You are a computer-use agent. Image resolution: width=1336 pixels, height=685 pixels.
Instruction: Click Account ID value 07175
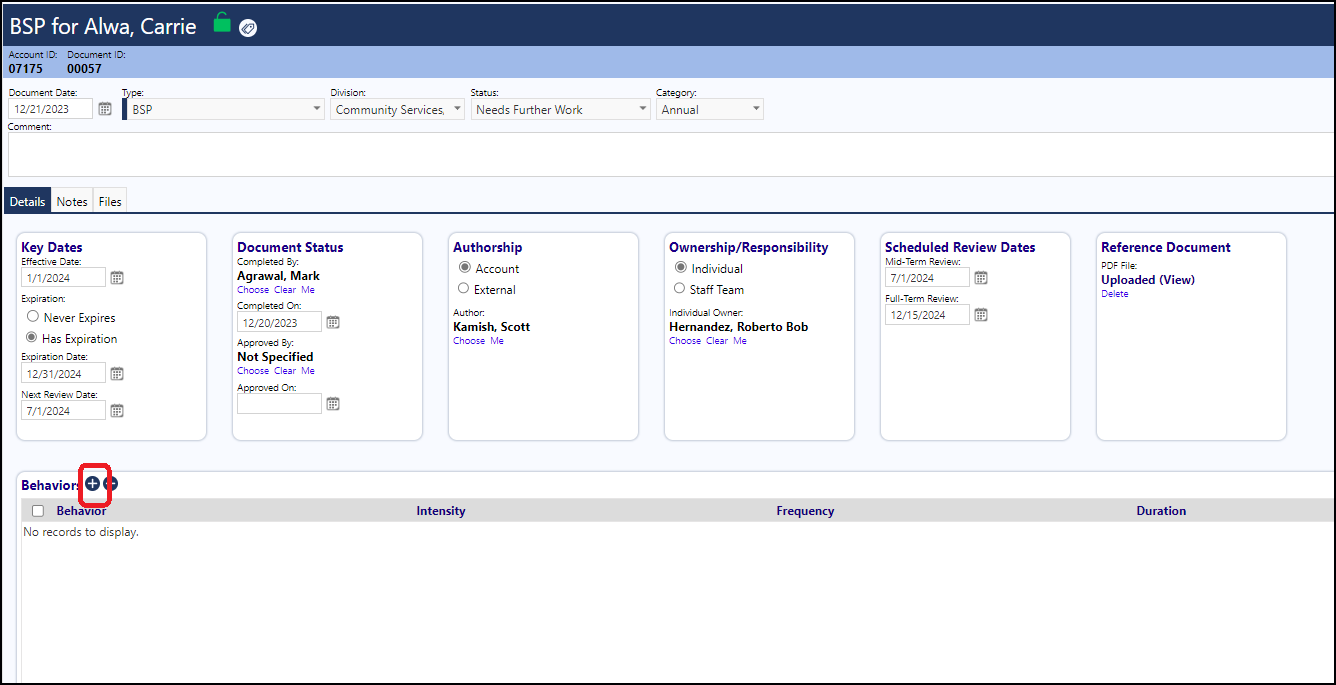[26, 69]
